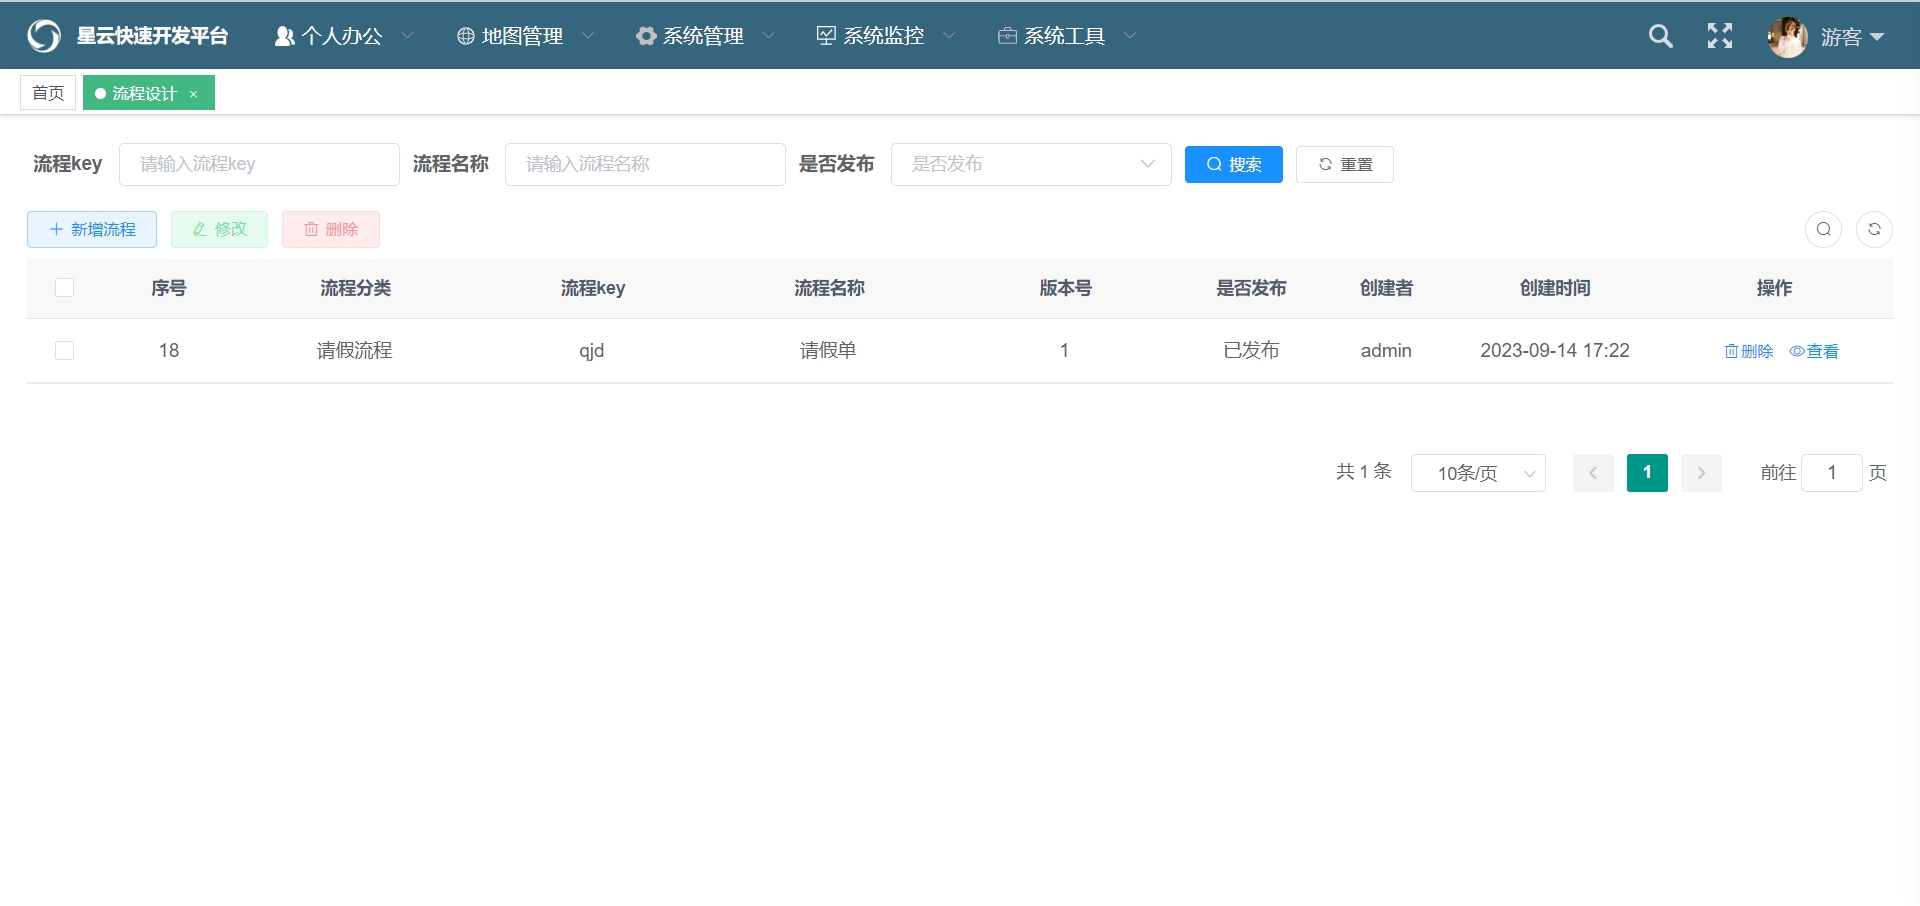Expand the 是否发布 dropdown
This screenshot has height=906, width=1920.
(x=1030, y=164)
